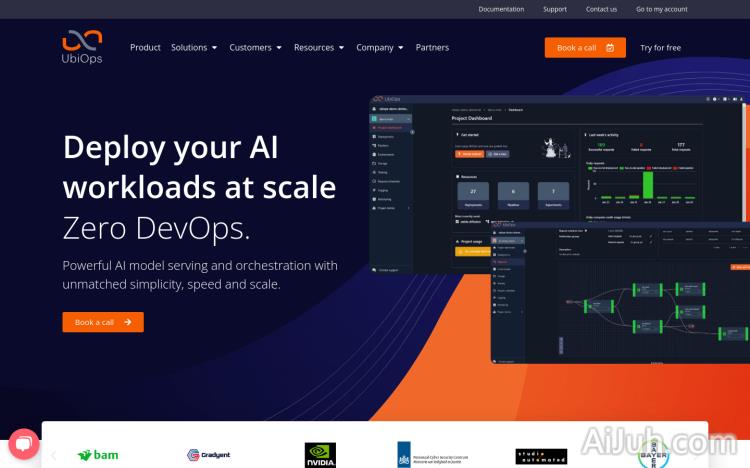Click the hero Book a call button
The width and height of the screenshot is (750, 468).
tap(103, 322)
